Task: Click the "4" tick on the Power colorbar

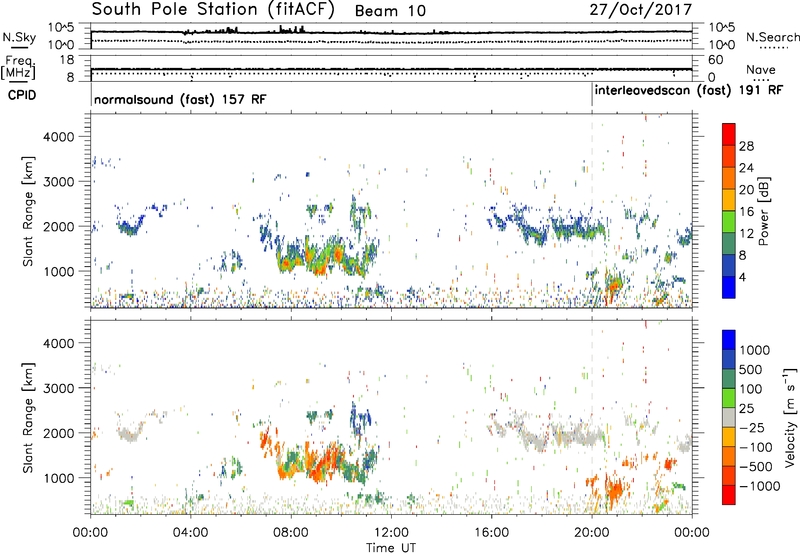Action: tap(742, 278)
